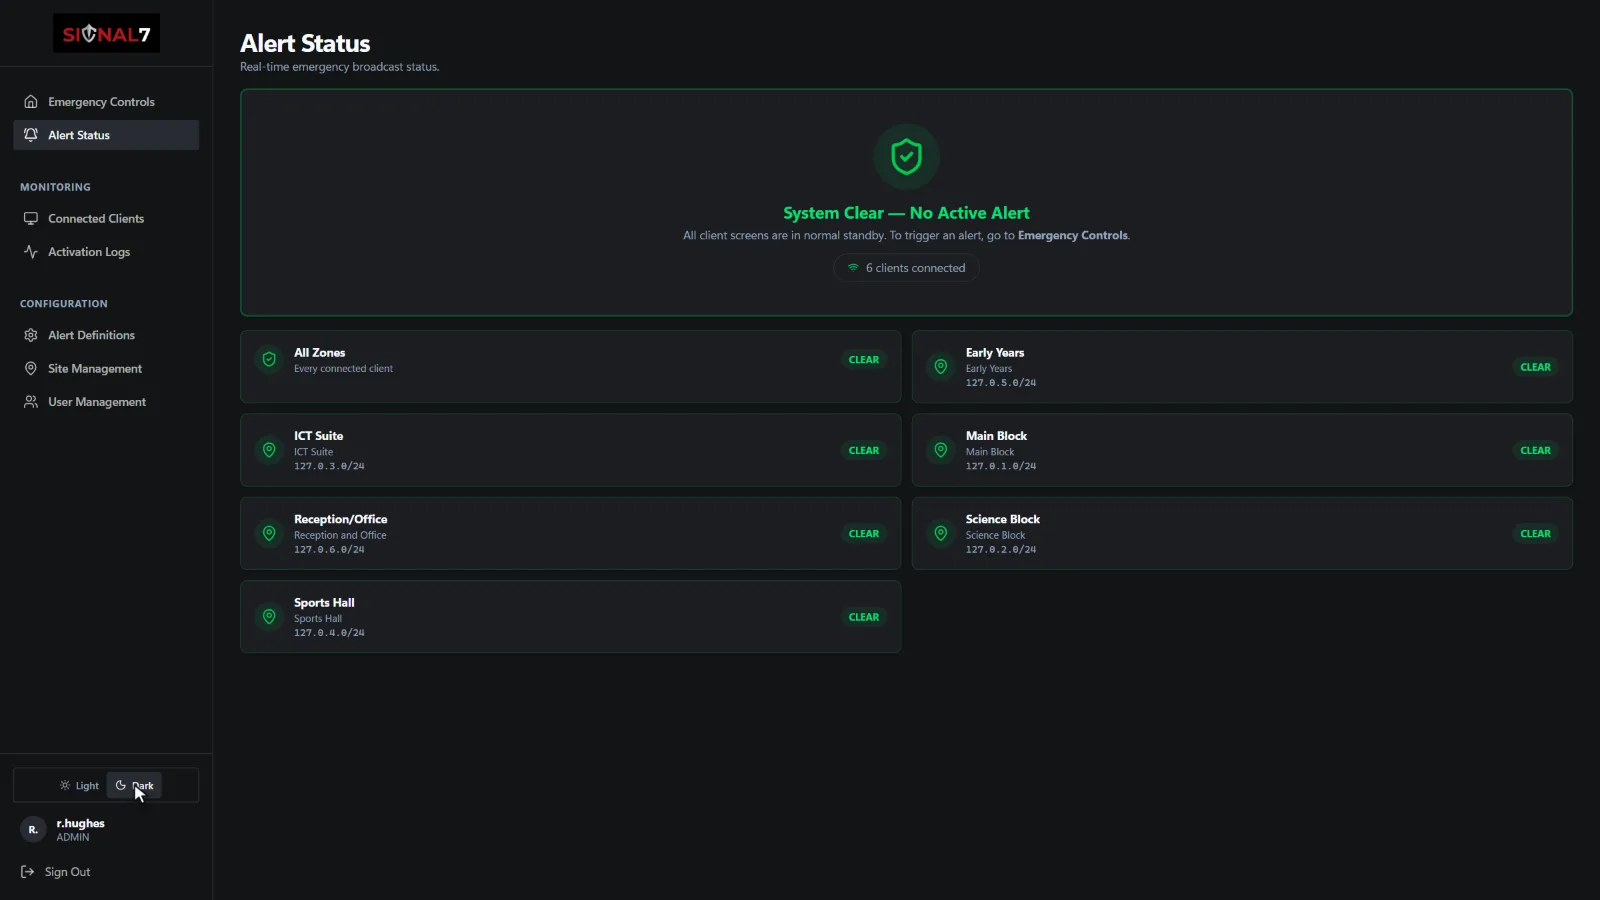Viewport: 1600px width, 900px height.
Task: Click the CLEAR badge for Sports Hall
Action: [864, 617]
